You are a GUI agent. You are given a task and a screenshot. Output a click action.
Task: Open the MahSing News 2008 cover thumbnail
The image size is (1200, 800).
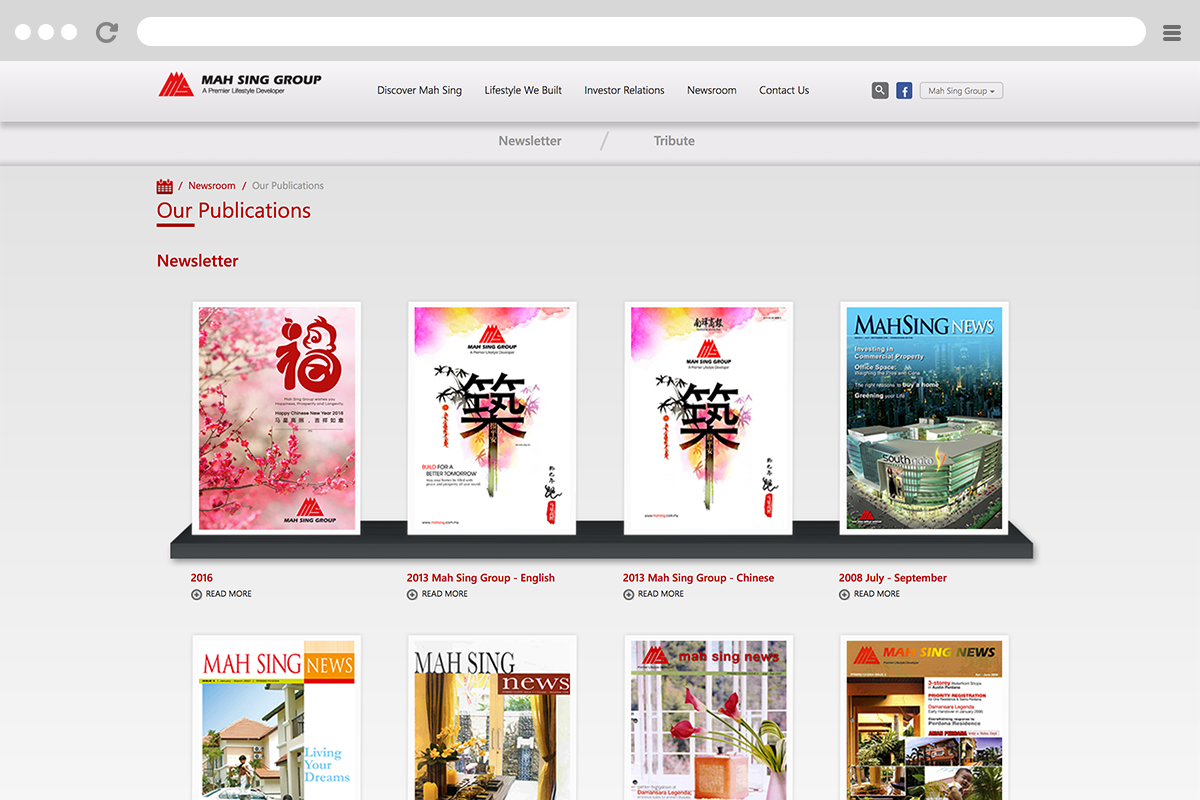click(x=924, y=418)
